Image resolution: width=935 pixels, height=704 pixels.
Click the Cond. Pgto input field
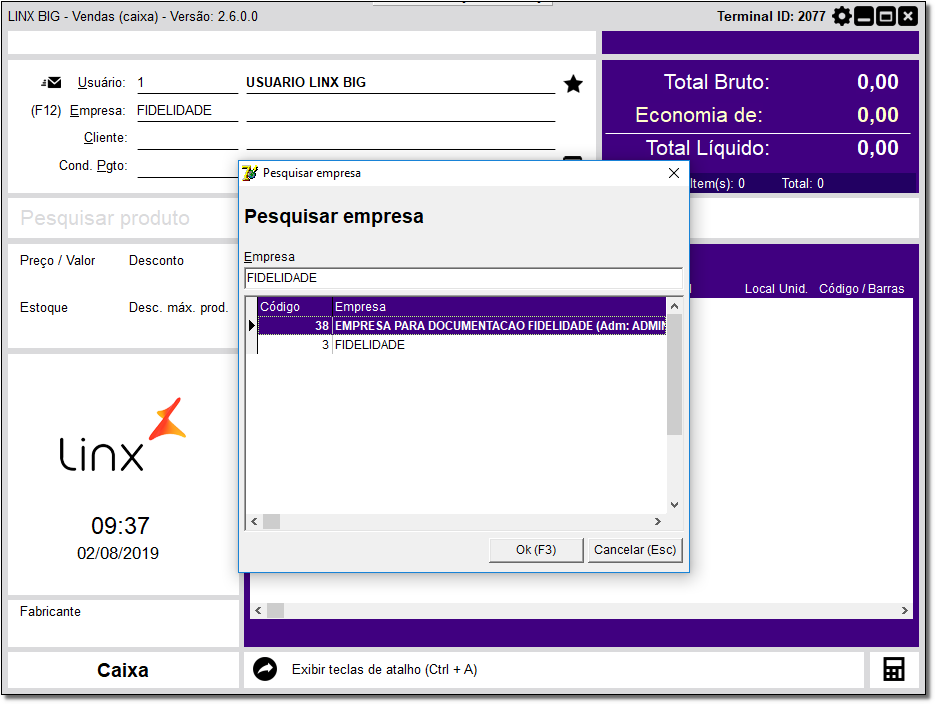[x=187, y=166]
